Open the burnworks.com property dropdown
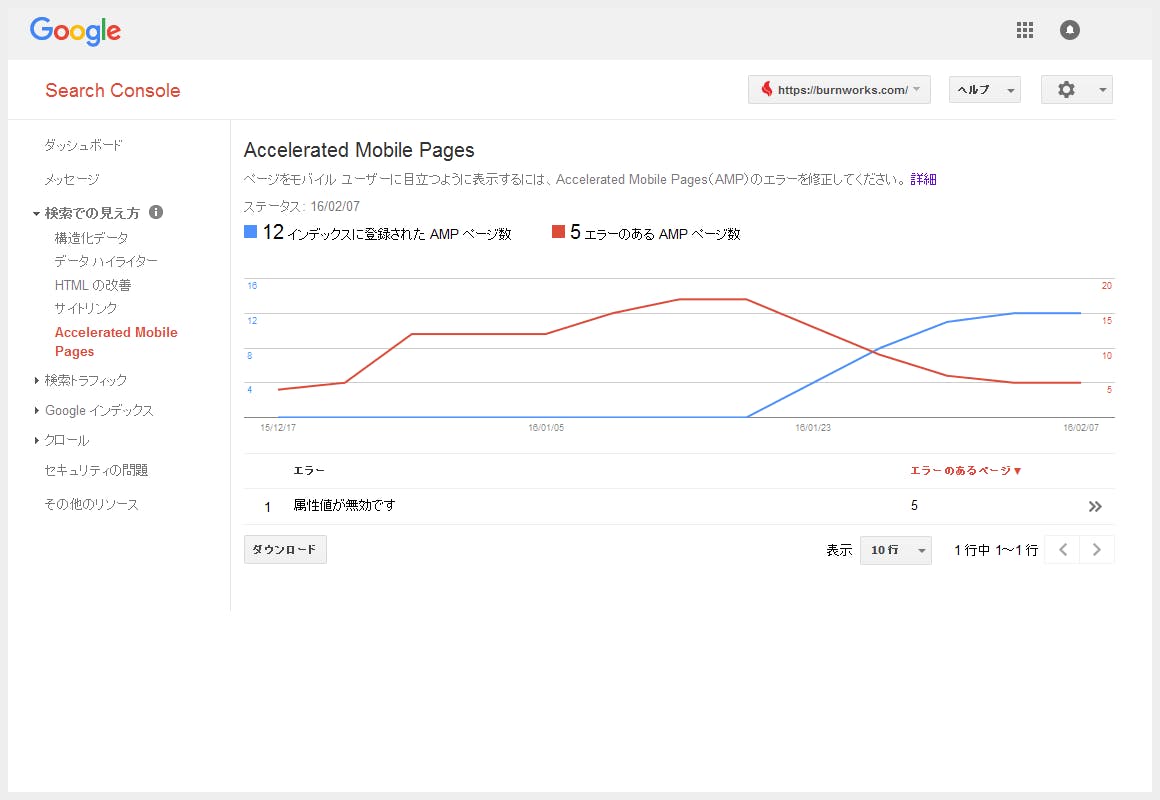The height and width of the screenshot is (800, 1160). click(839, 90)
